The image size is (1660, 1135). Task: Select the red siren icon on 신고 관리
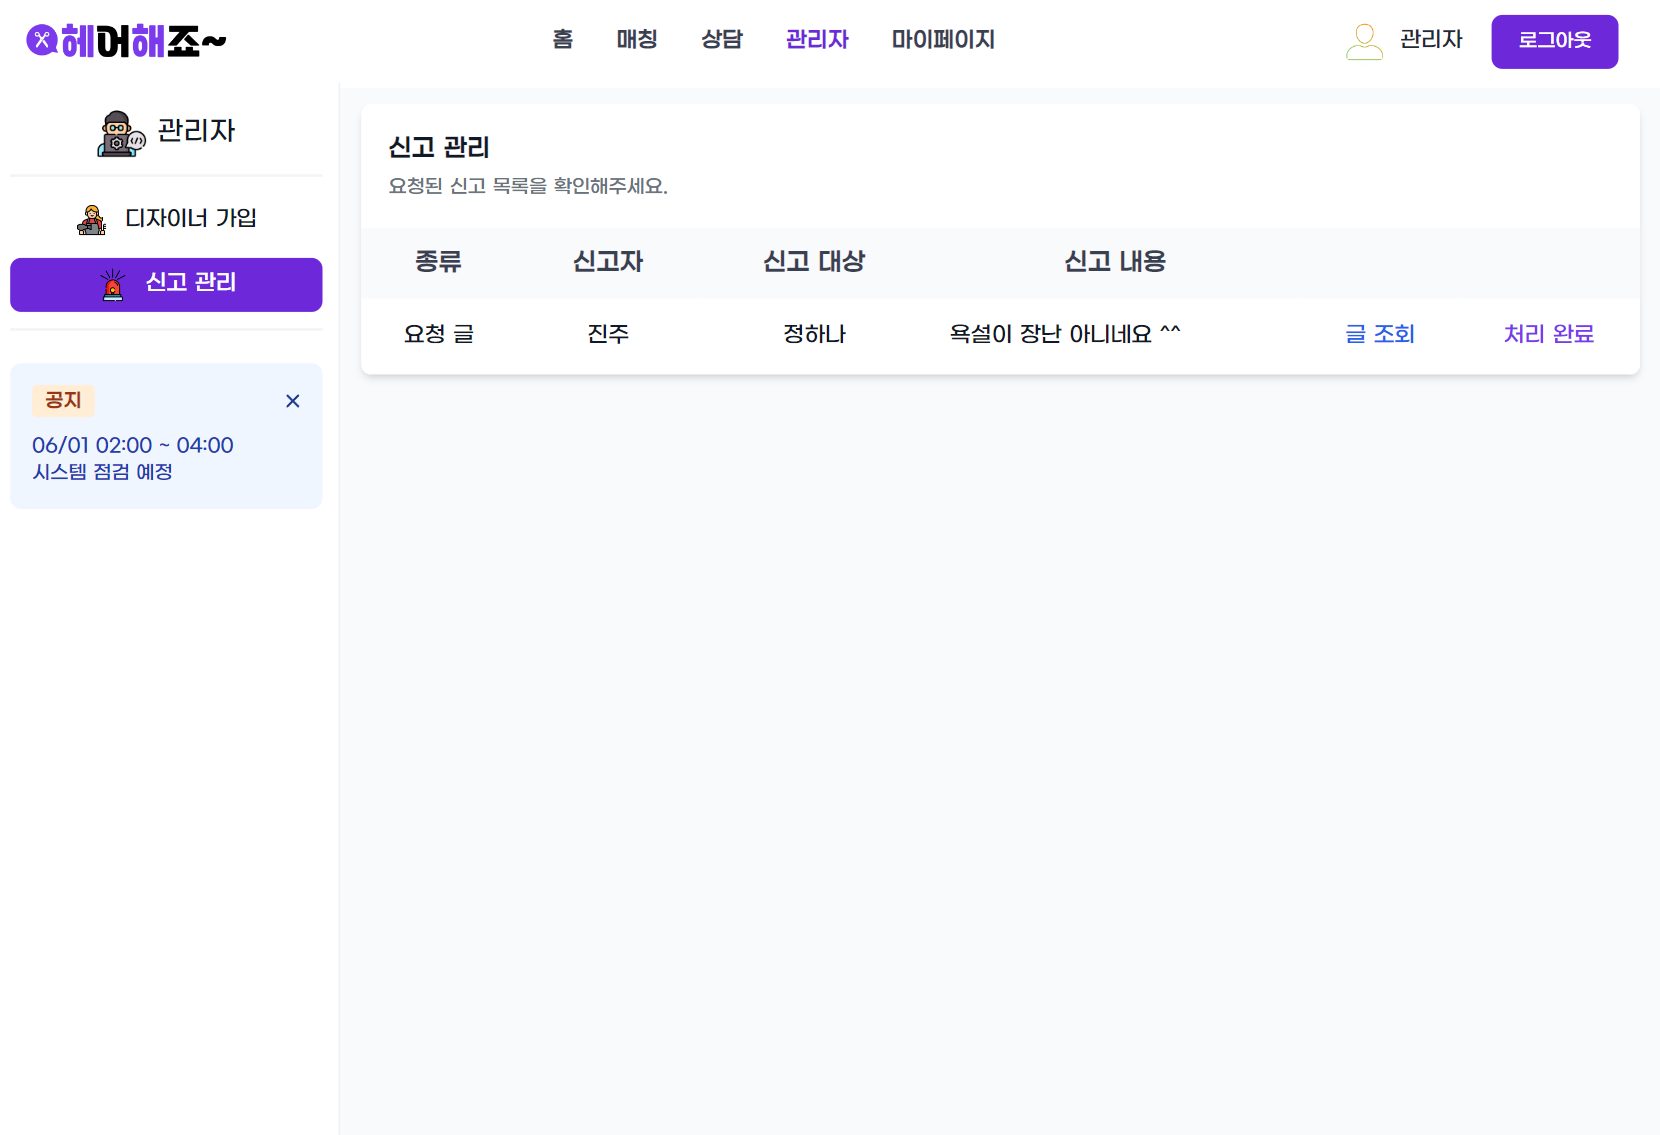112,284
